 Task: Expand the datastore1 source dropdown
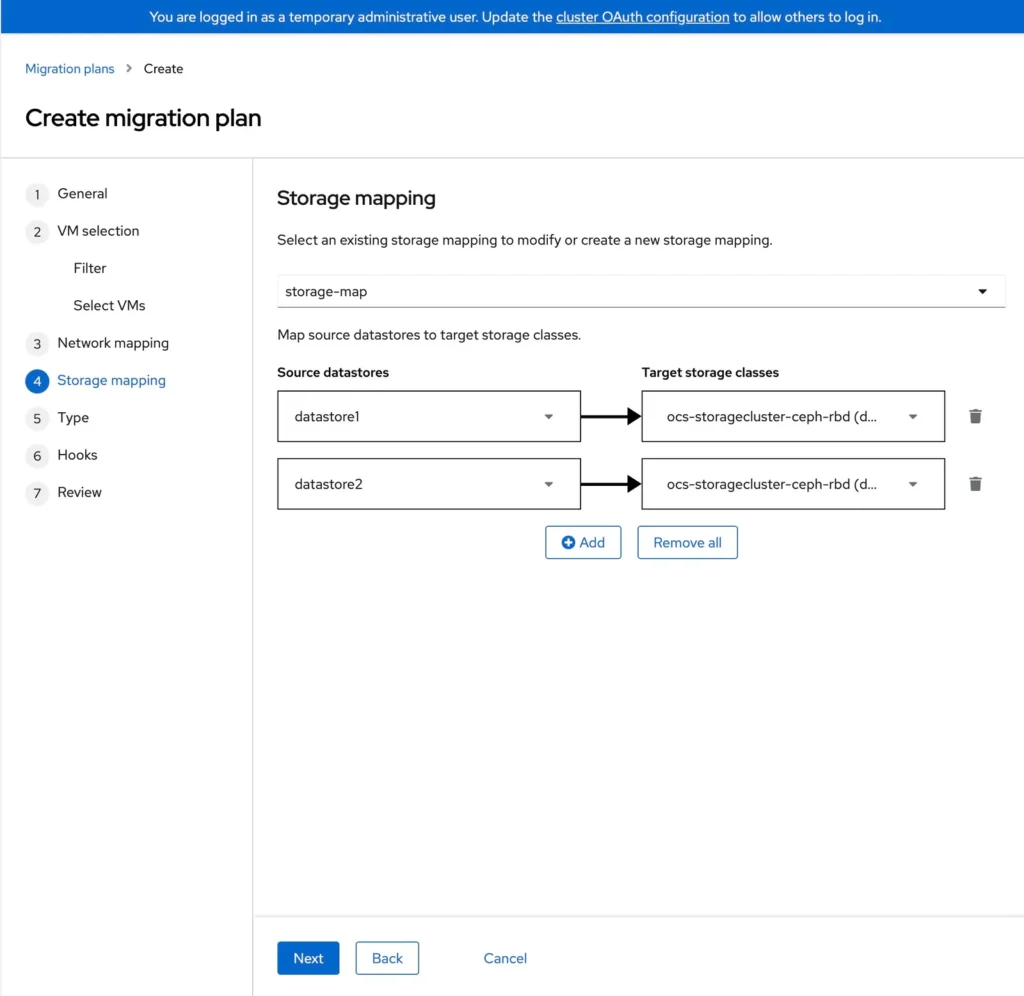click(x=548, y=415)
